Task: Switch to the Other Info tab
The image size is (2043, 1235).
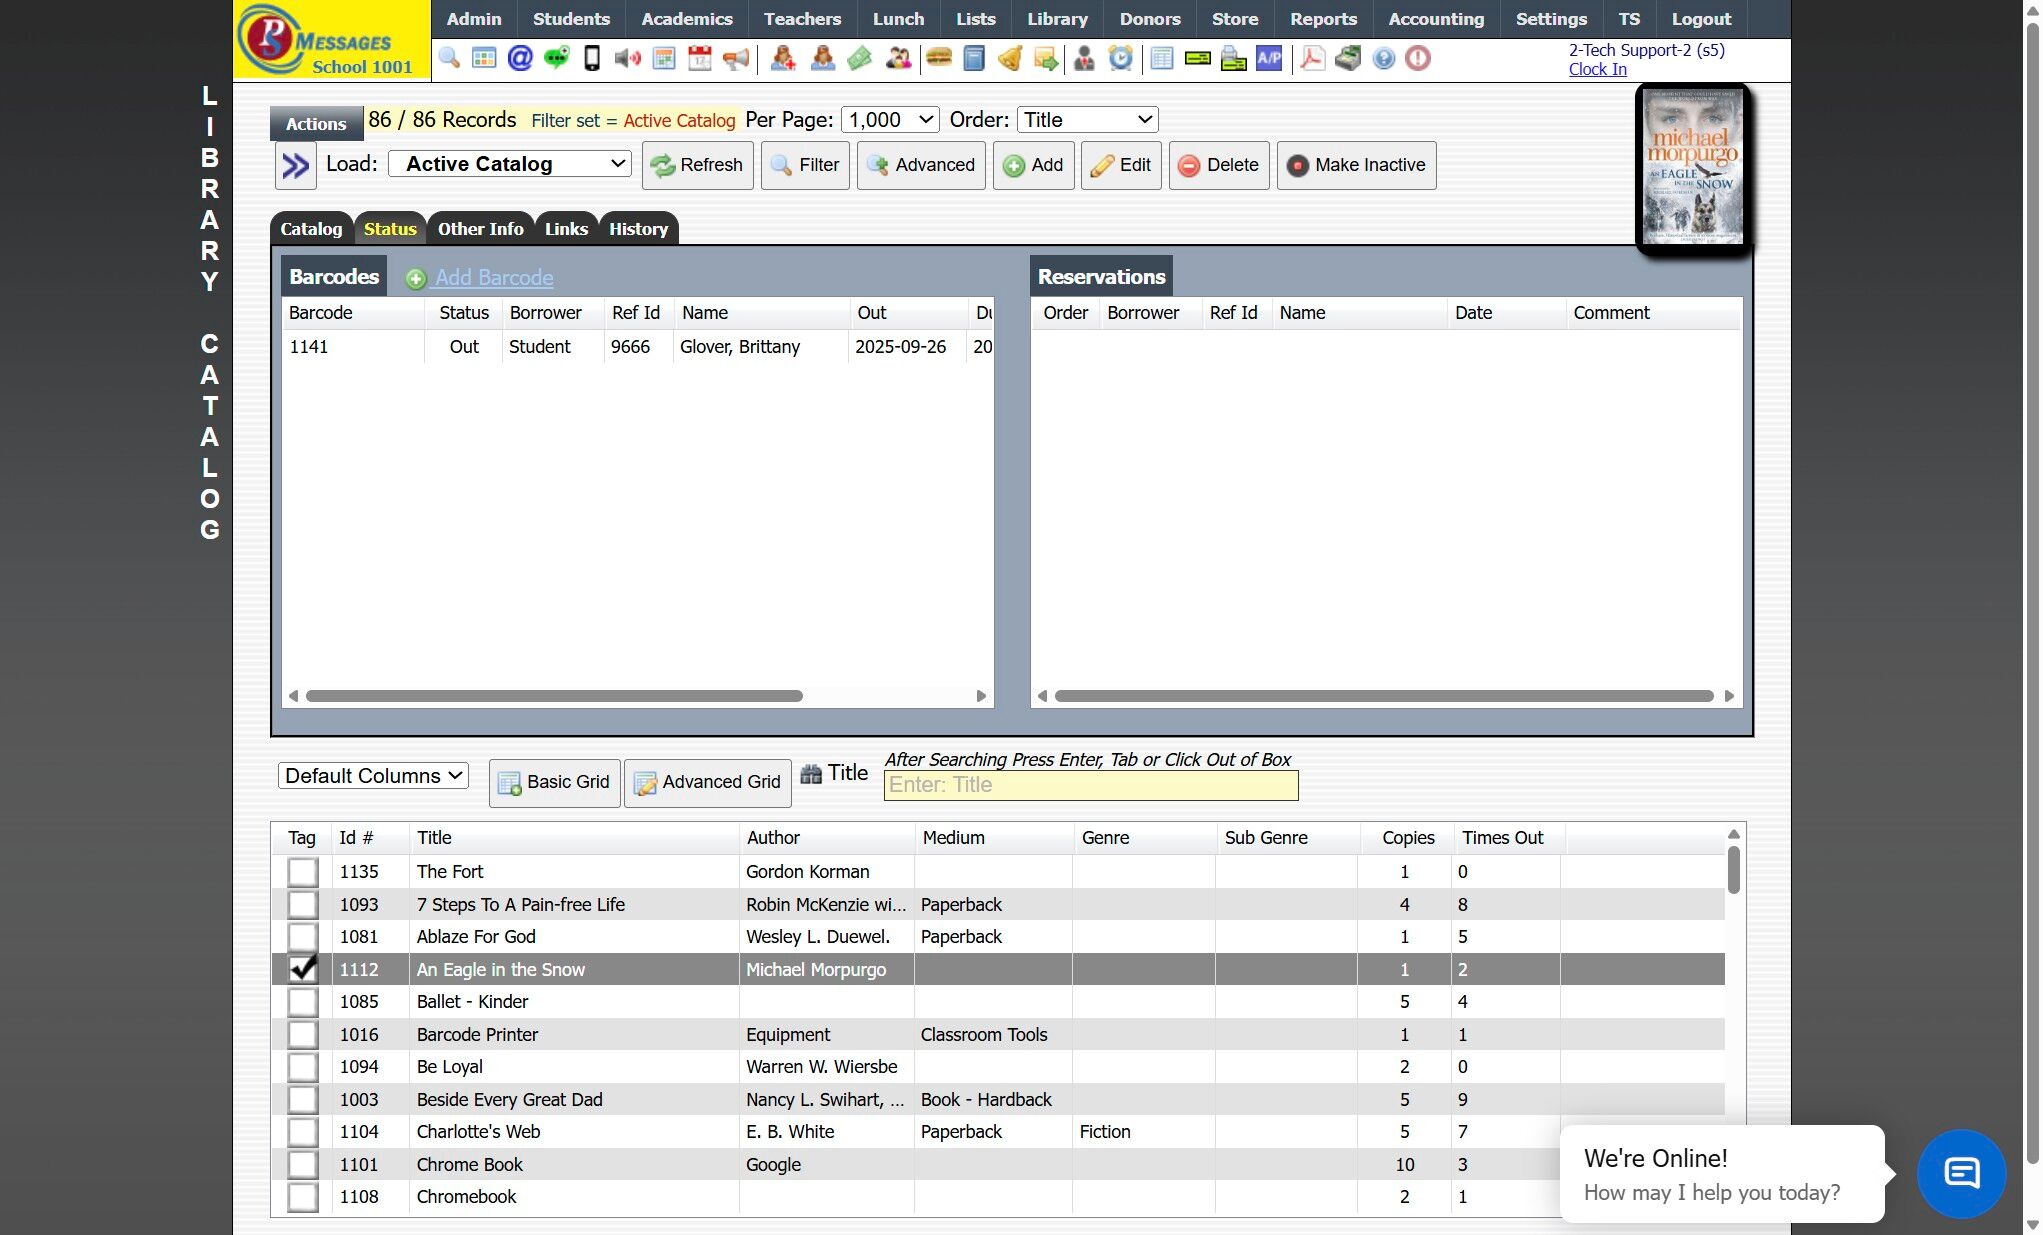Action: (480, 229)
